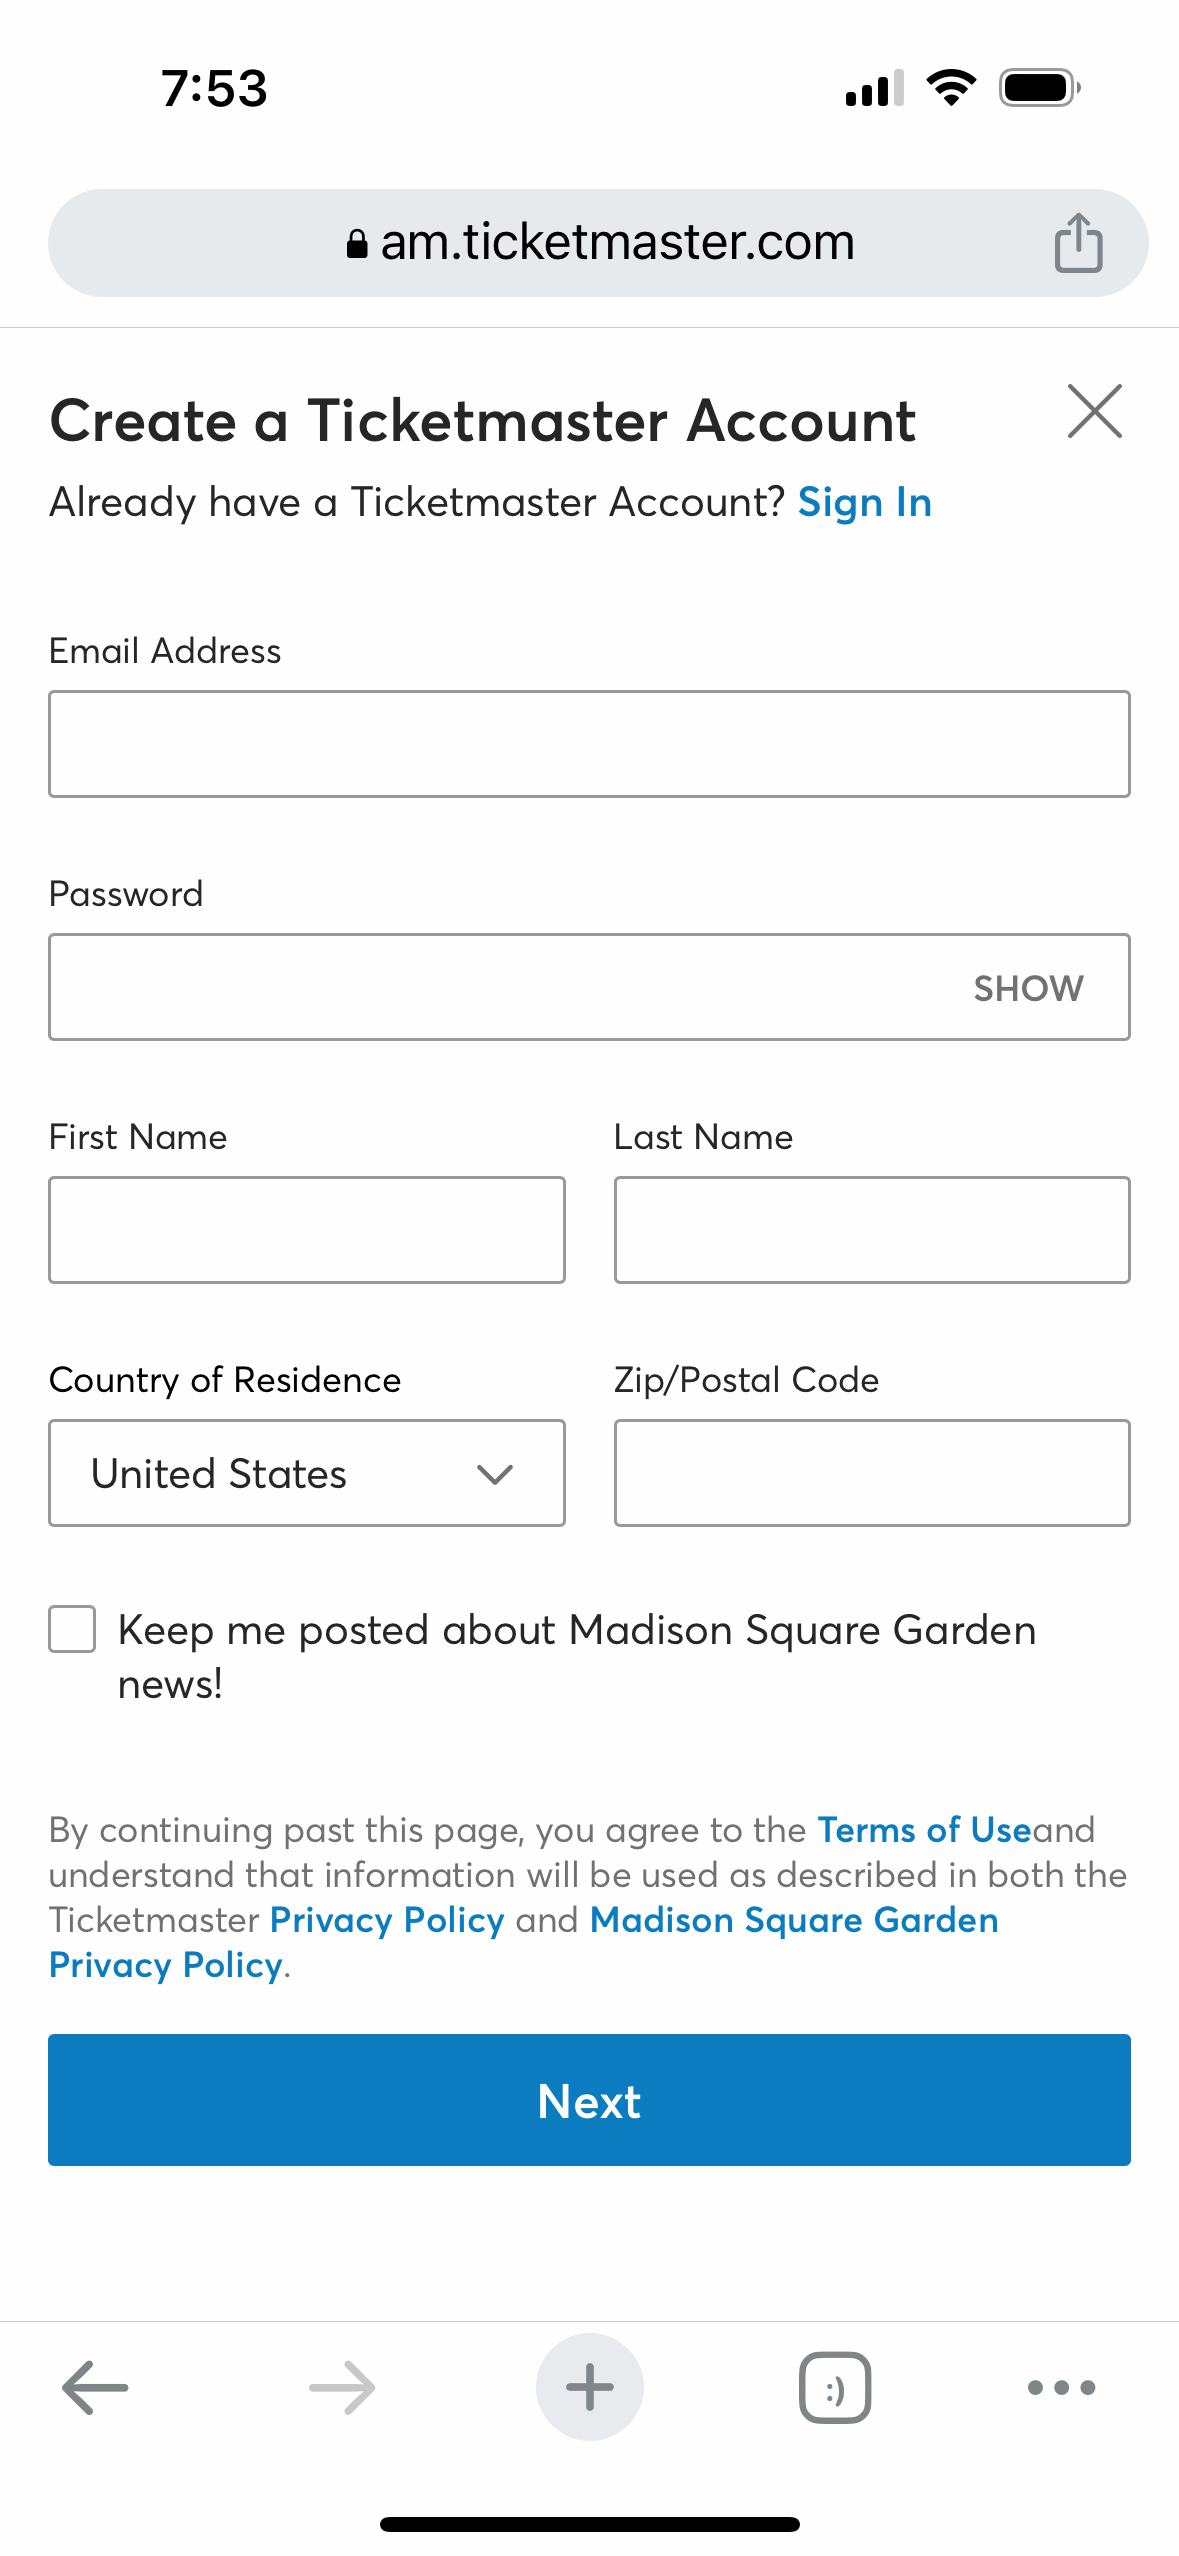Open Country of Residence dropdown
The width and height of the screenshot is (1179, 2556).
click(x=306, y=1473)
